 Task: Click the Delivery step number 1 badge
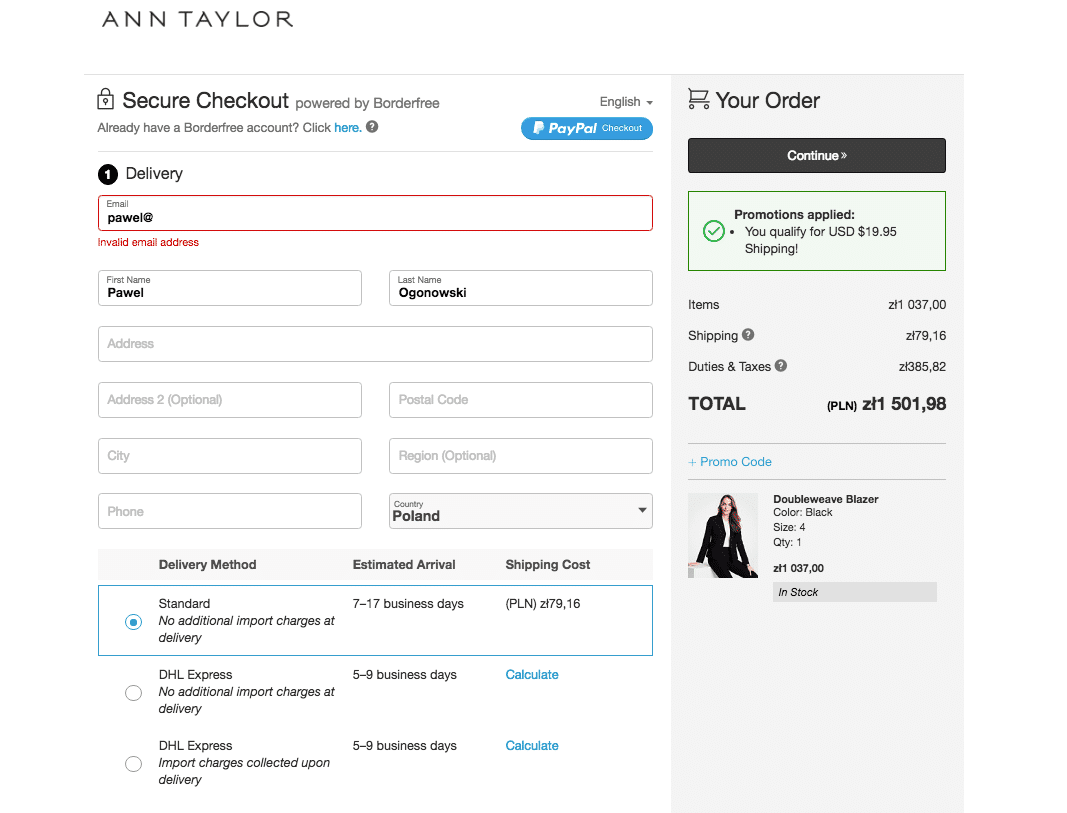tap(108, 175)
